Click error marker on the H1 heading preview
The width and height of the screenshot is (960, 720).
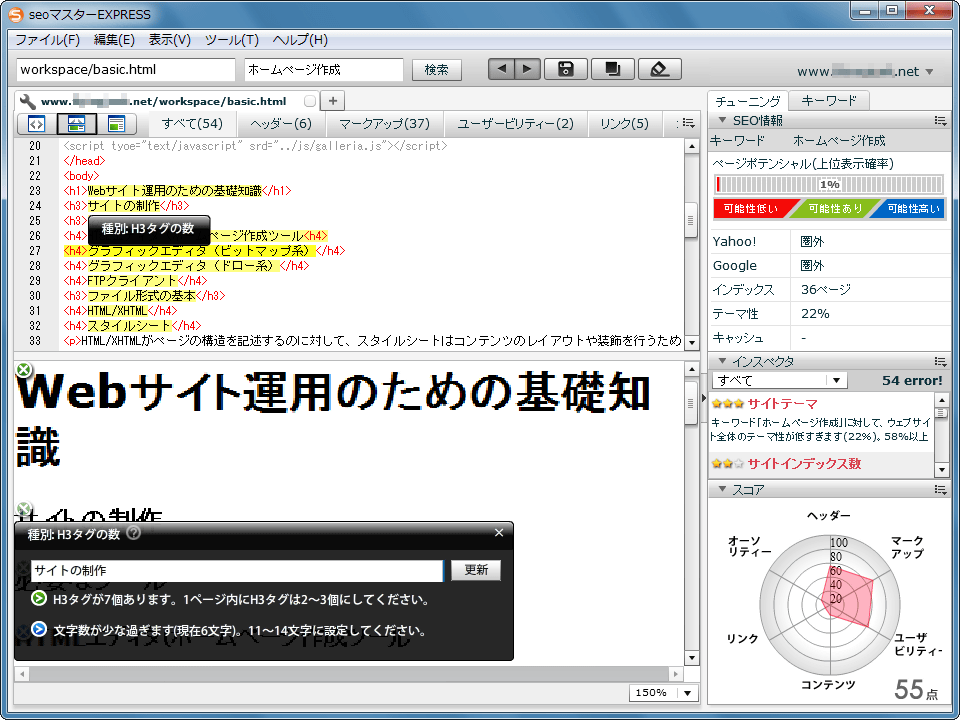click(x=23, y=370)
